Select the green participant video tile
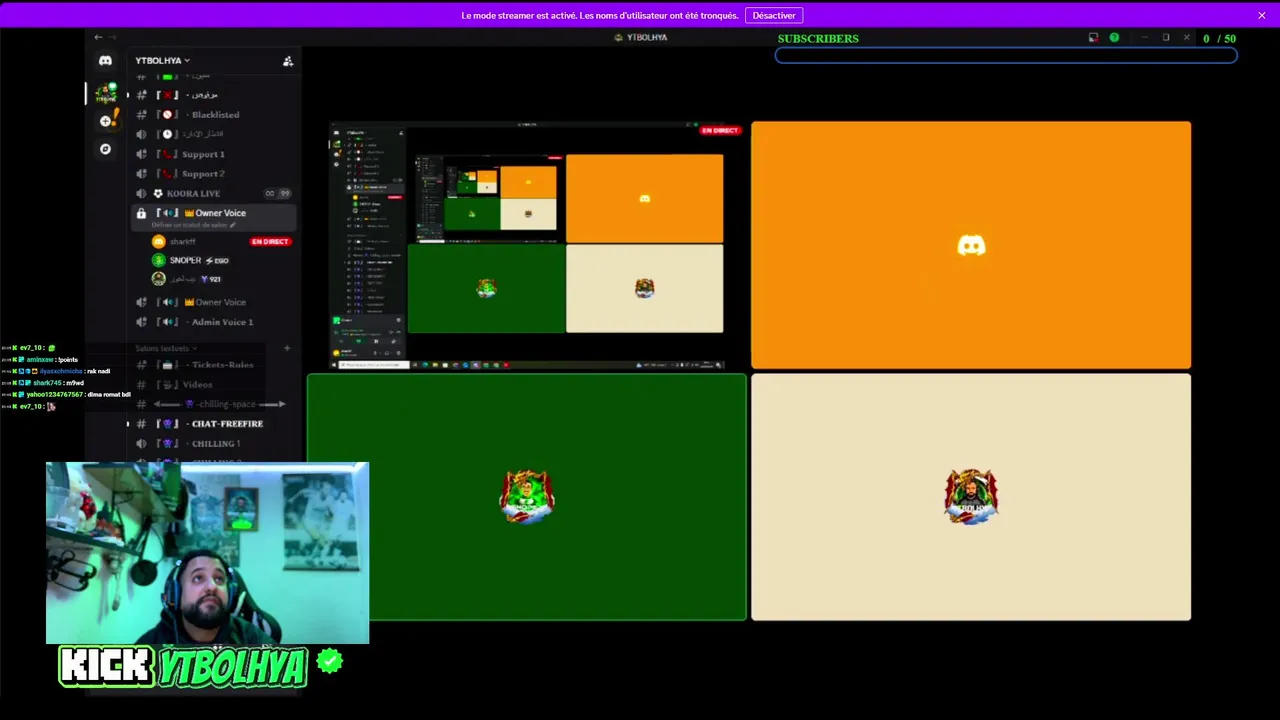 click(x=527, y=497)
